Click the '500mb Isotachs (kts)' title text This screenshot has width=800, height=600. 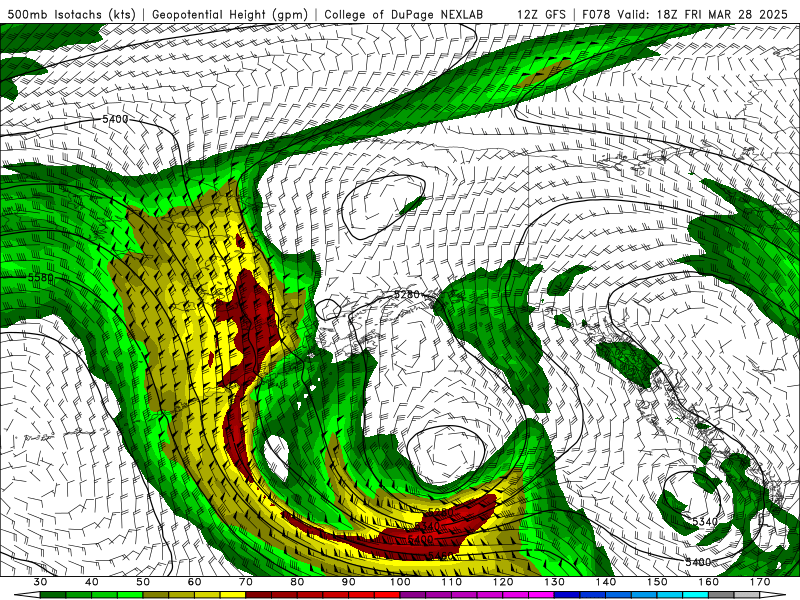[x=72, y=15]
